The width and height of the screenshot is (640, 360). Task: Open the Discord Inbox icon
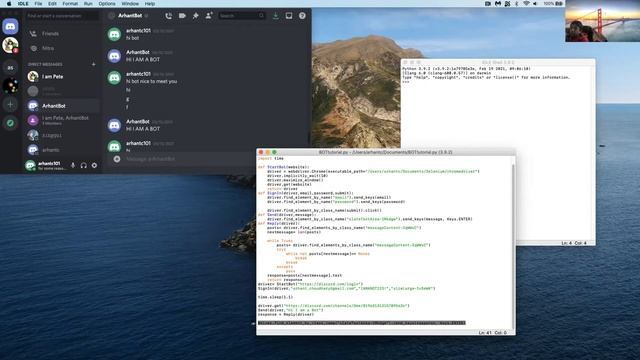click(x=289, y=16)
